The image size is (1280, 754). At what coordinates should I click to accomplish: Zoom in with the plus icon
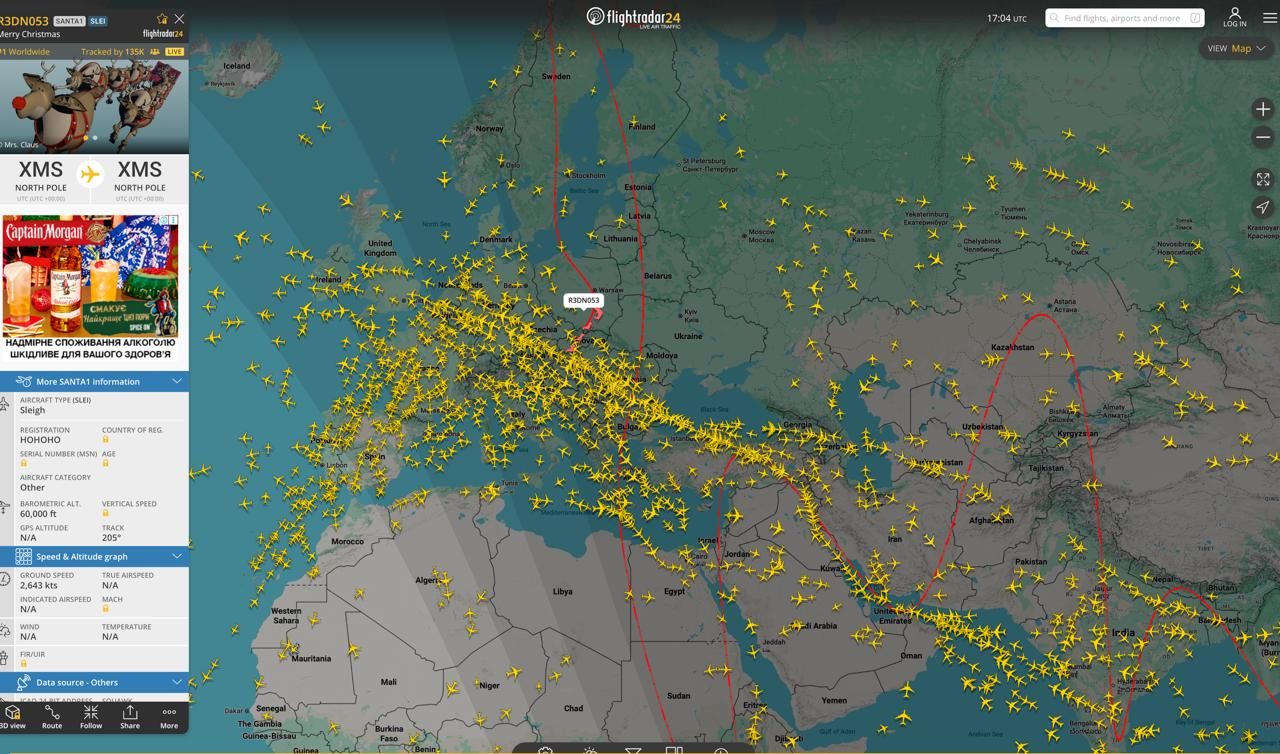(1262, 108)
